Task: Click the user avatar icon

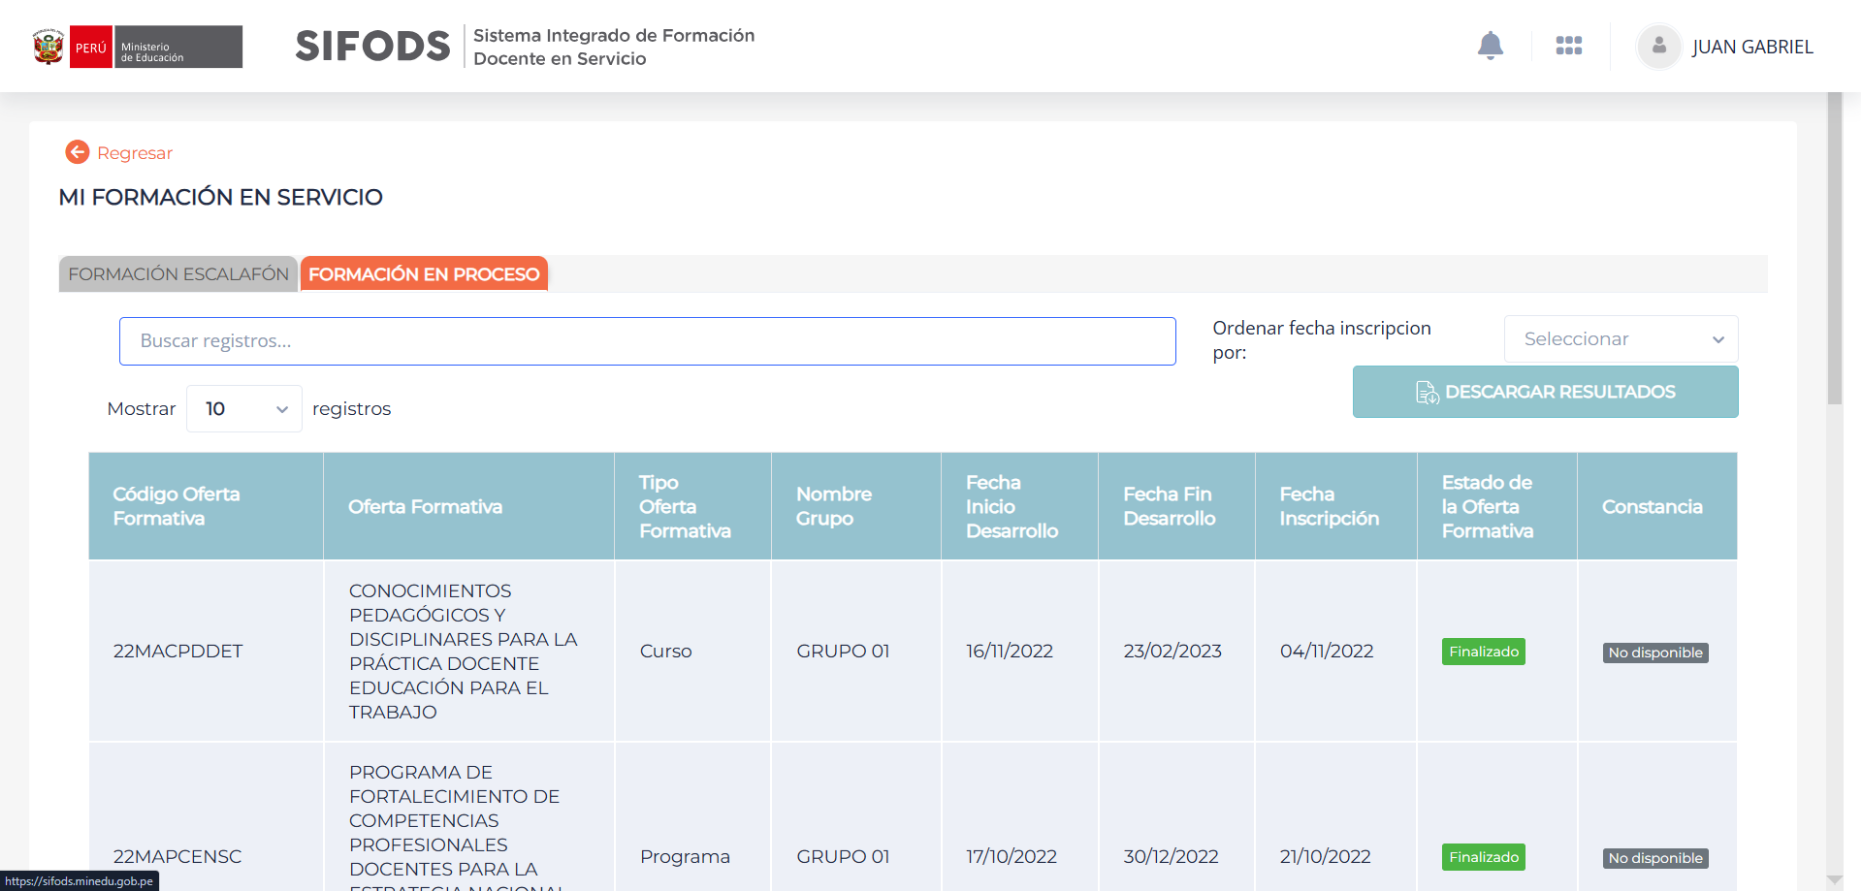Action: click(x=1658, y=46)
